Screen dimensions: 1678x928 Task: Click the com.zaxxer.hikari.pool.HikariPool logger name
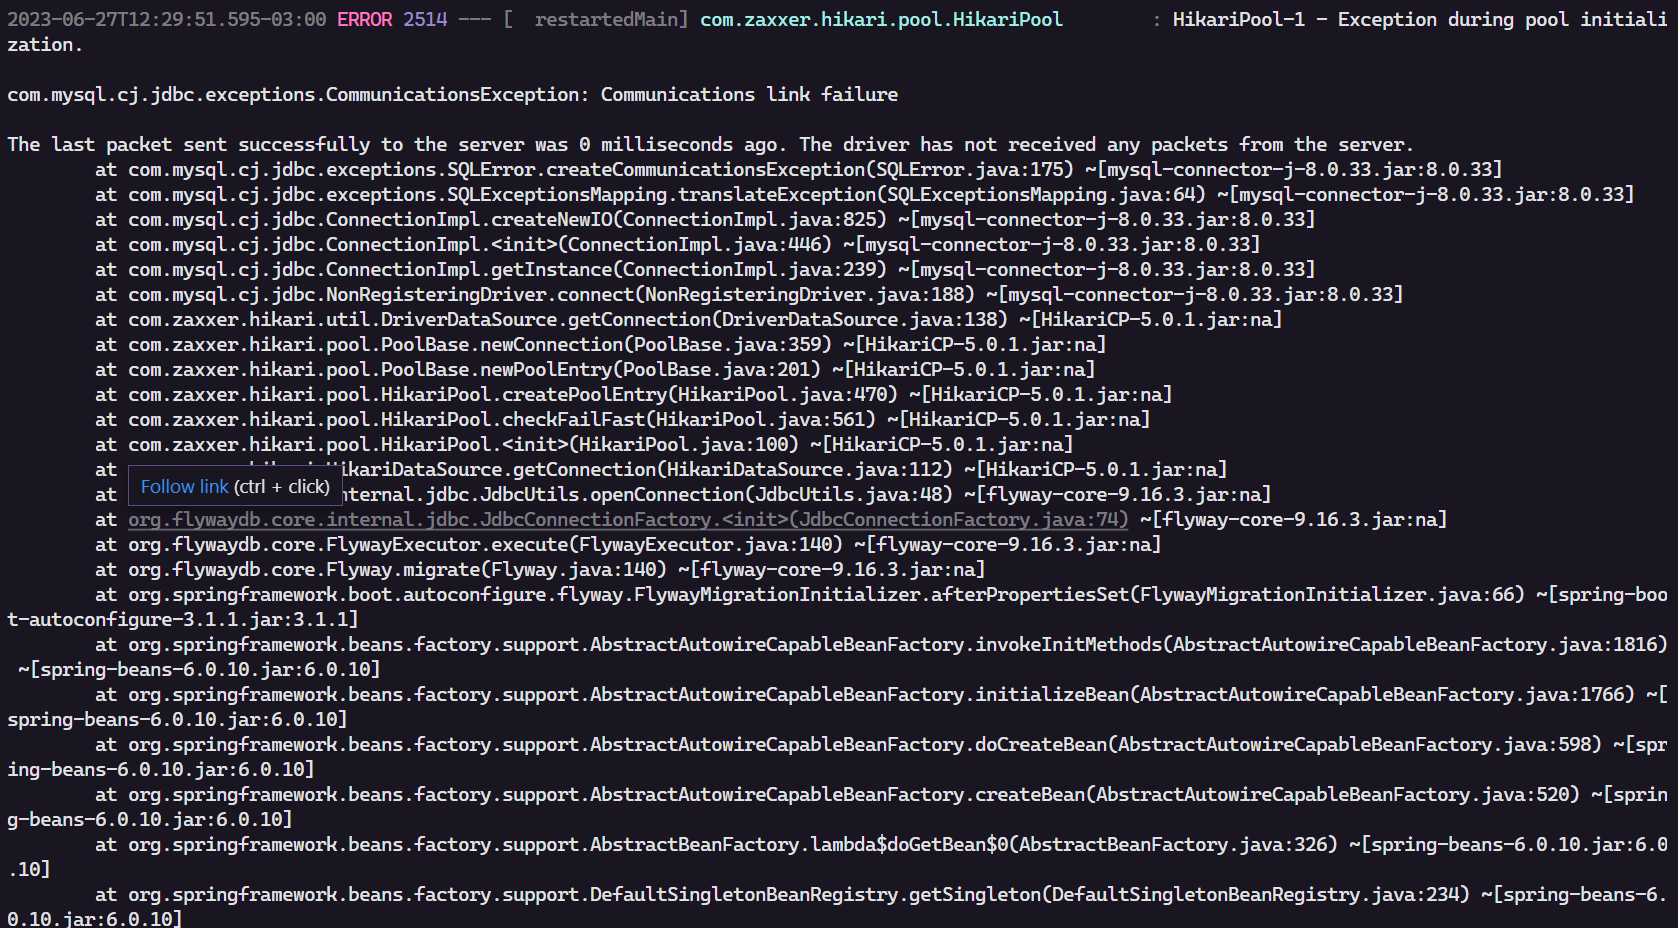[881, 19]
